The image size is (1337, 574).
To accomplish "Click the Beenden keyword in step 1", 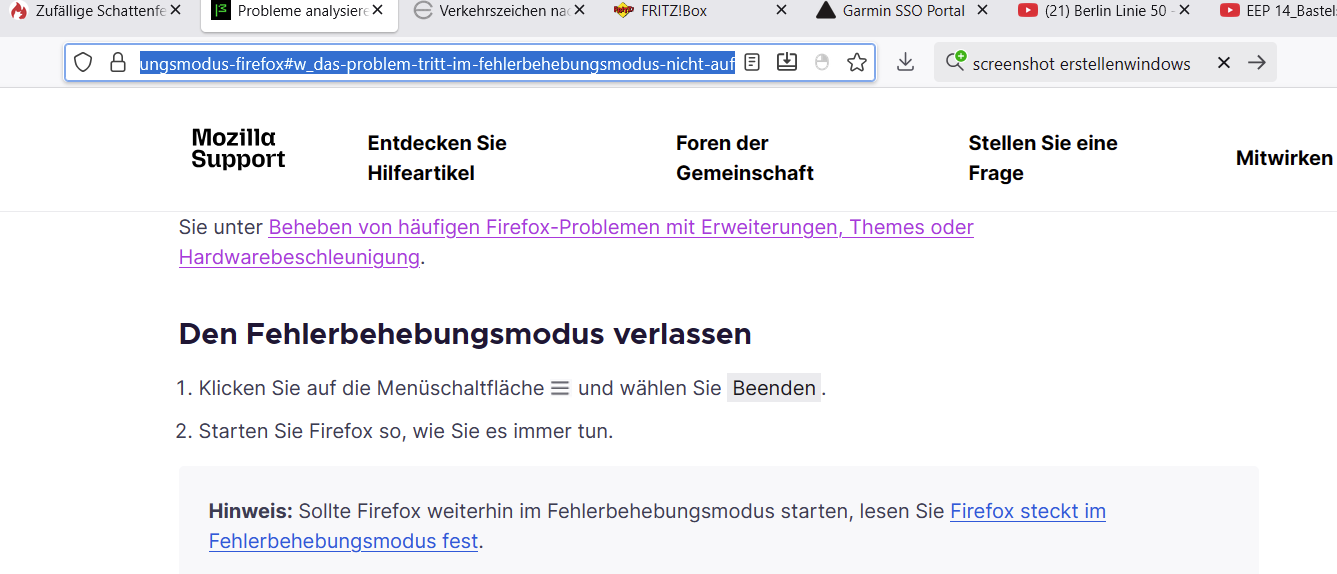I will 774,388.
